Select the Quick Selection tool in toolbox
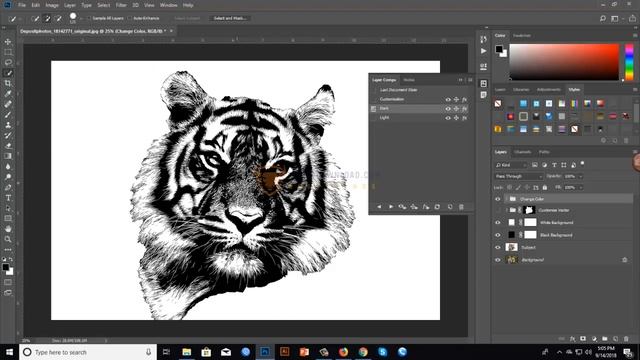This screenshot has width=640, height=360. point(8,73)
